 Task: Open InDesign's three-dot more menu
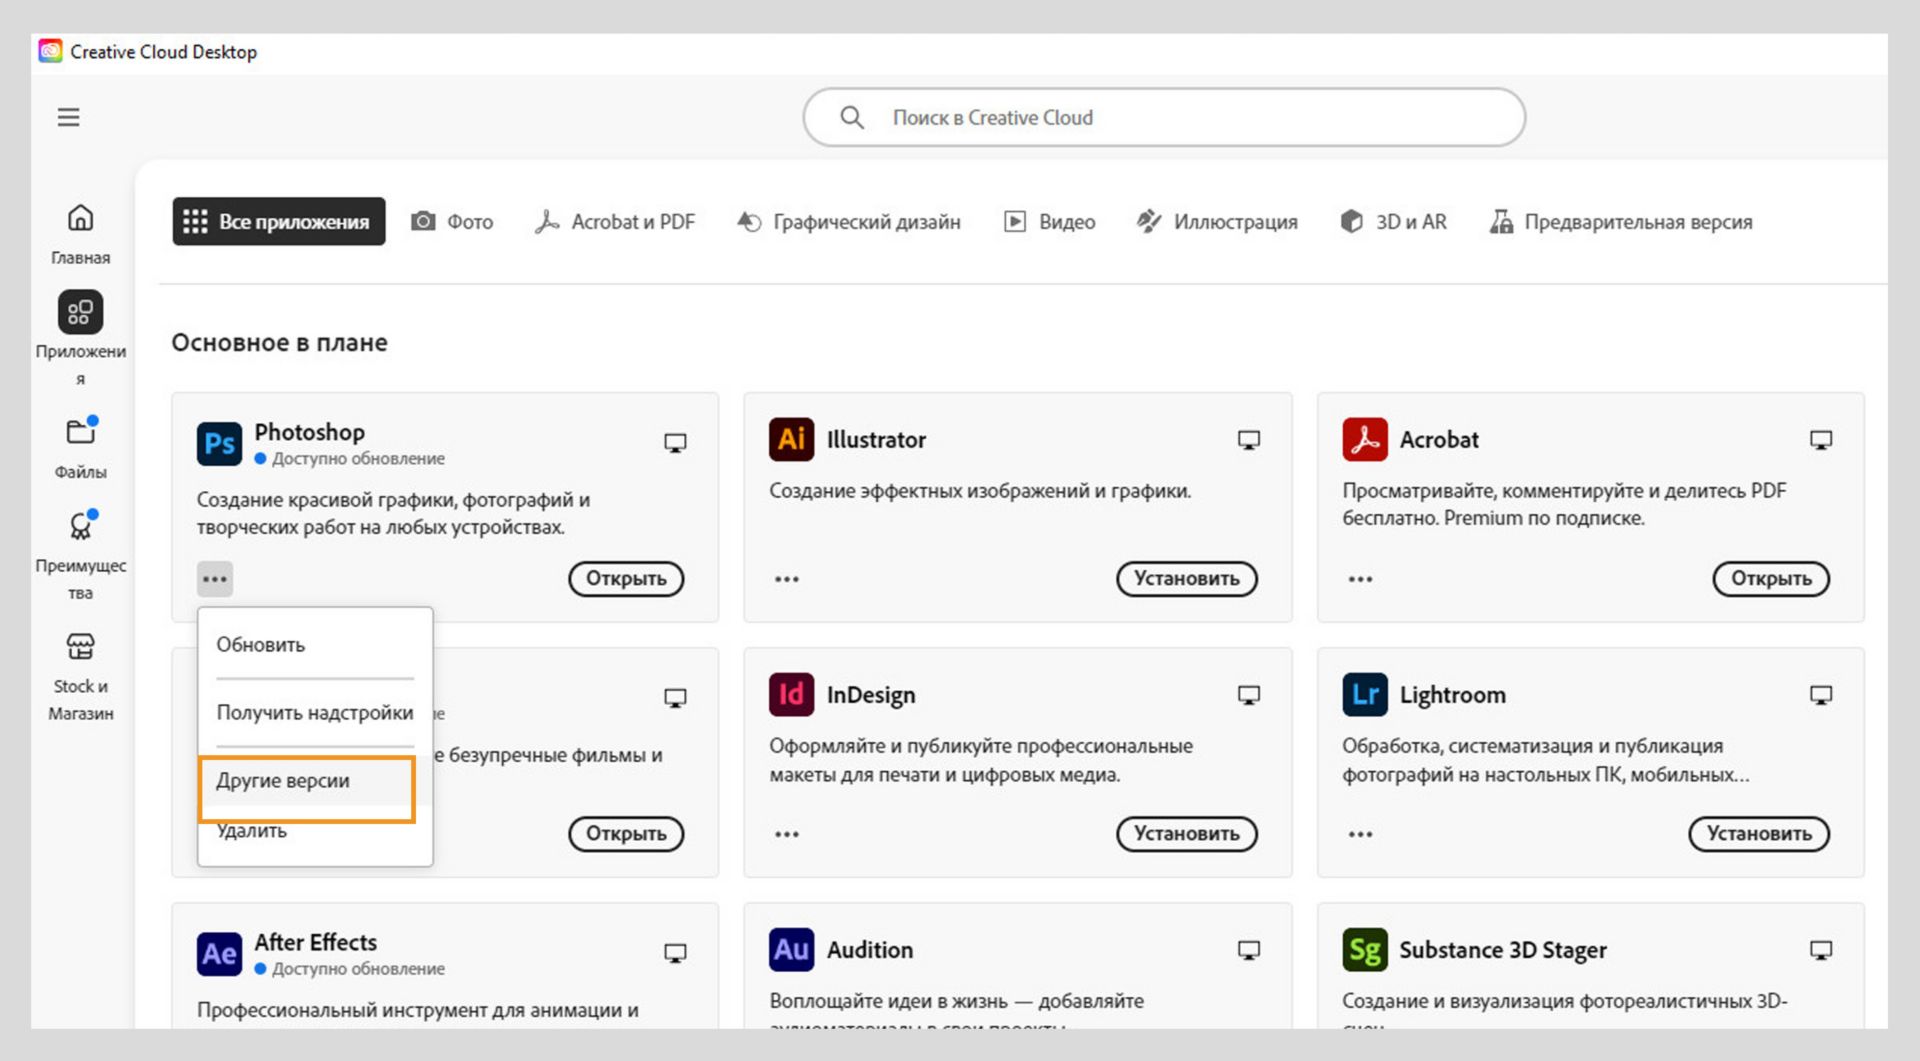[x=787, y=834]
